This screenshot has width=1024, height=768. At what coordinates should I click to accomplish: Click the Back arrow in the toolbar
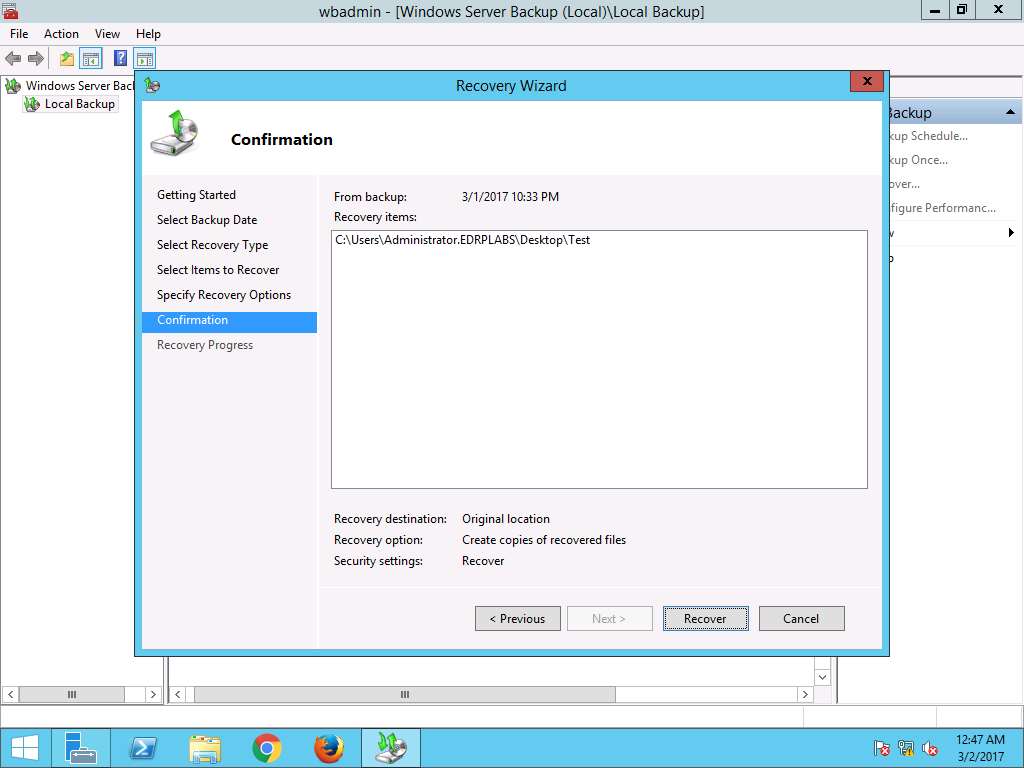point(13,59)
